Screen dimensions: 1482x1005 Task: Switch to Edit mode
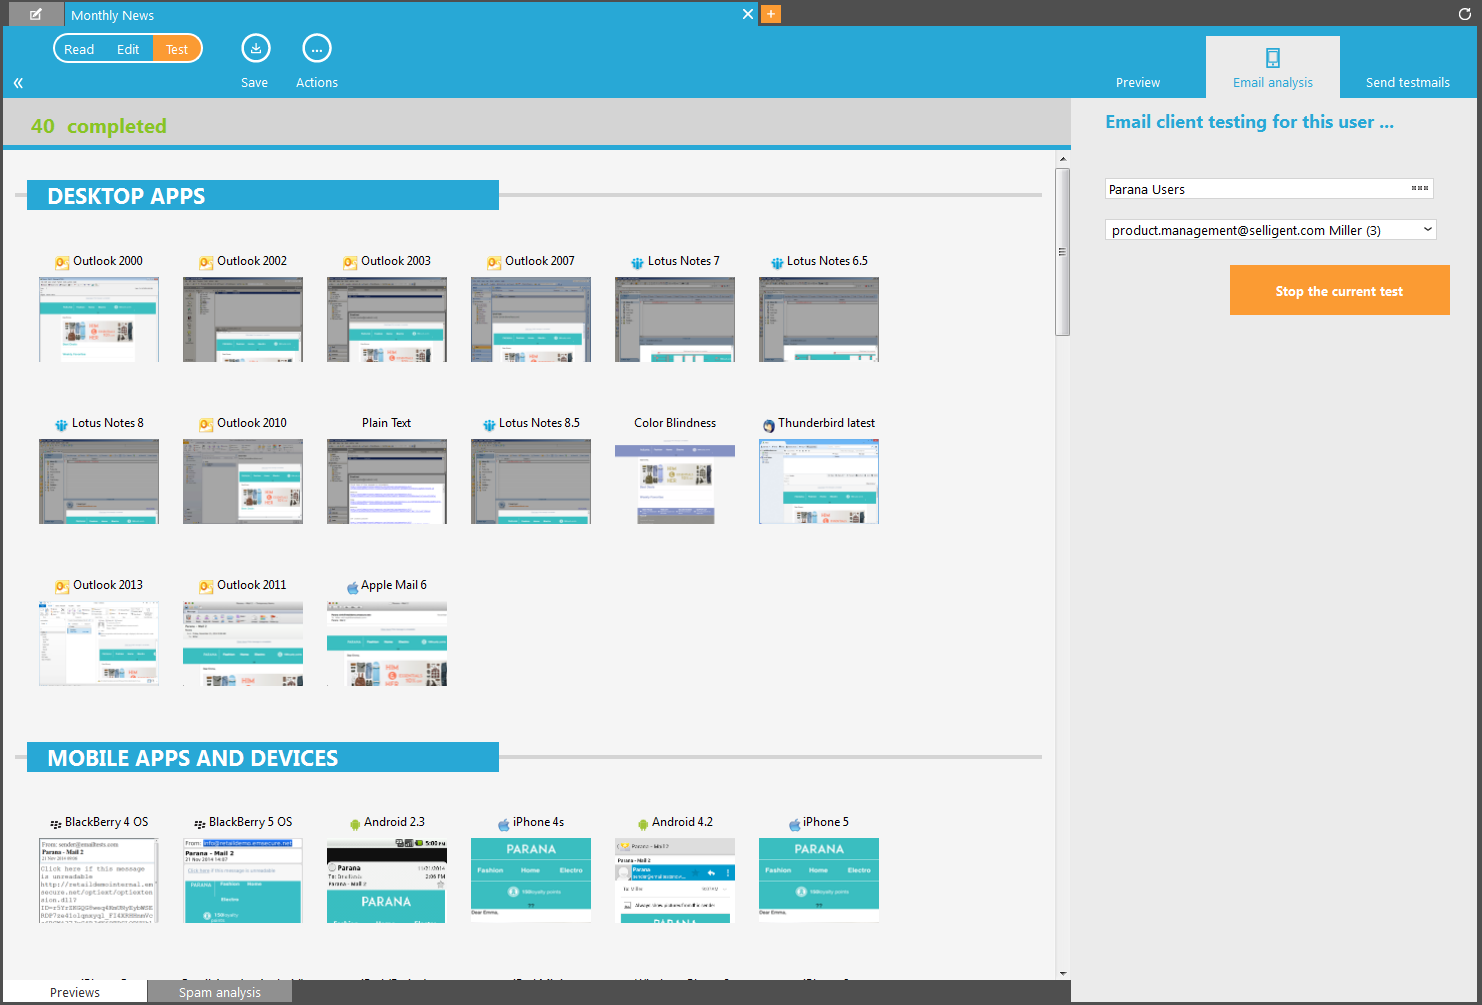click(x=128, y=49)
